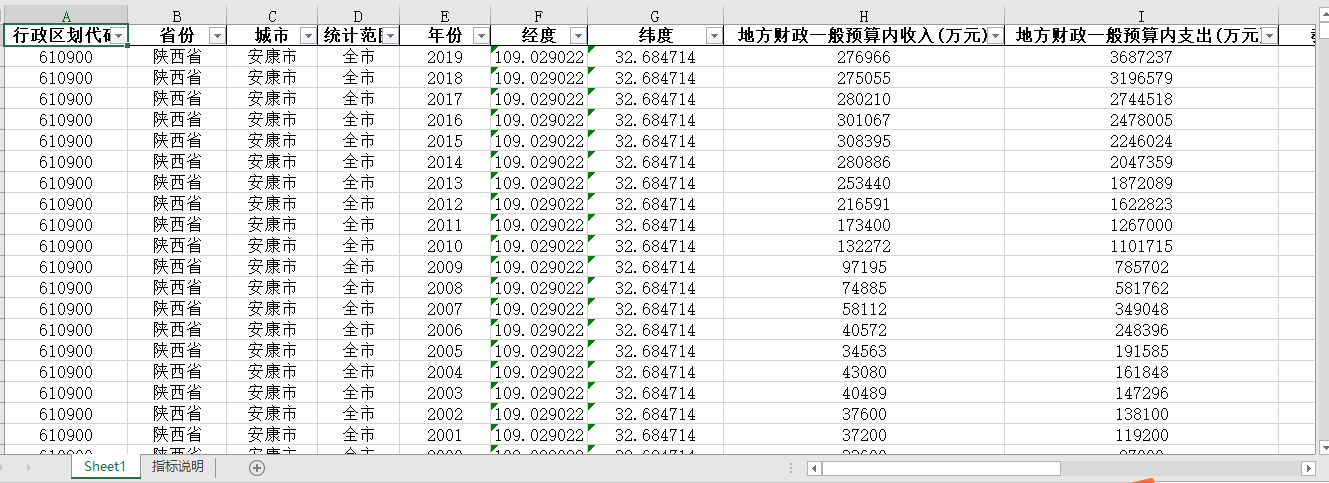Viewport: 1329px width, 483px height.
Task: Select expenditure cell 3196579
Action: (x=1141, y=78)
